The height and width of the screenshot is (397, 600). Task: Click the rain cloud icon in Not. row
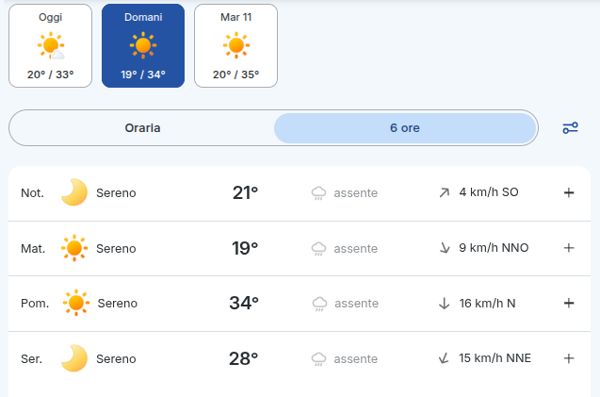click(x=319, y=193)
